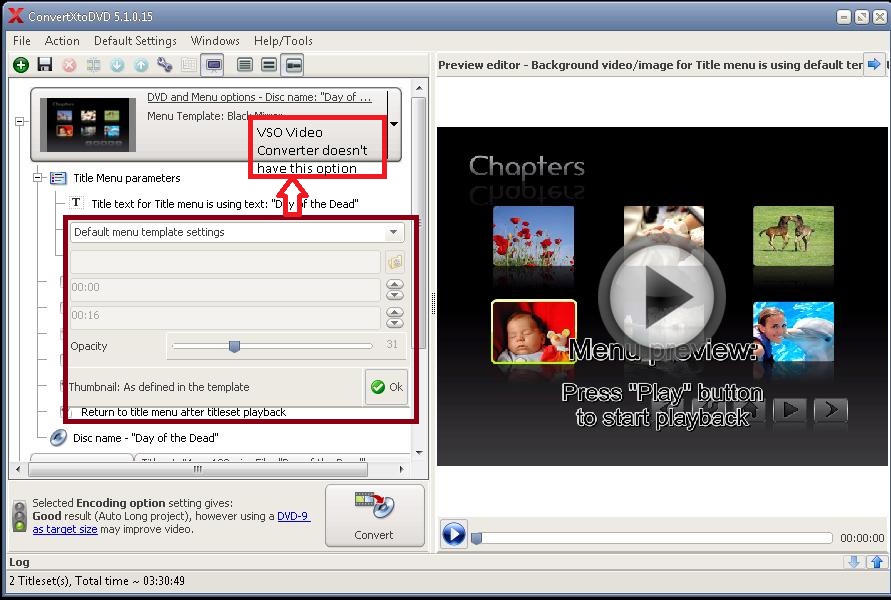Click the tree panel scroll down arrow
This screenshot has height=600, width=891.
[x=419, y=453]
